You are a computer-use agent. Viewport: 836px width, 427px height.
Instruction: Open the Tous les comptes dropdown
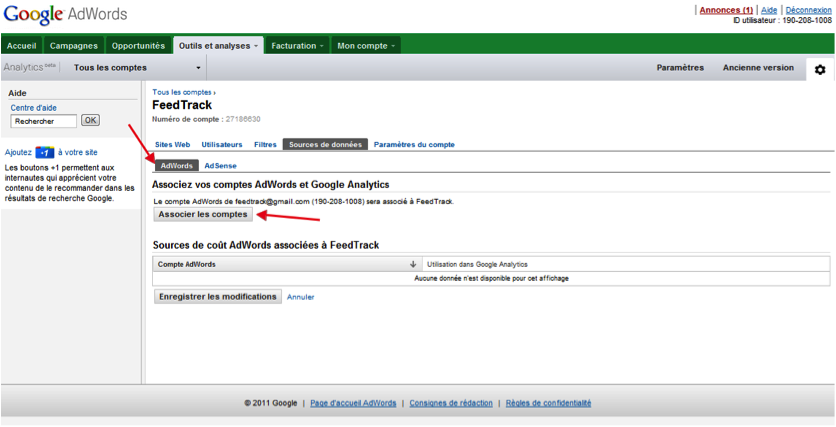click(x=137, y=68)
